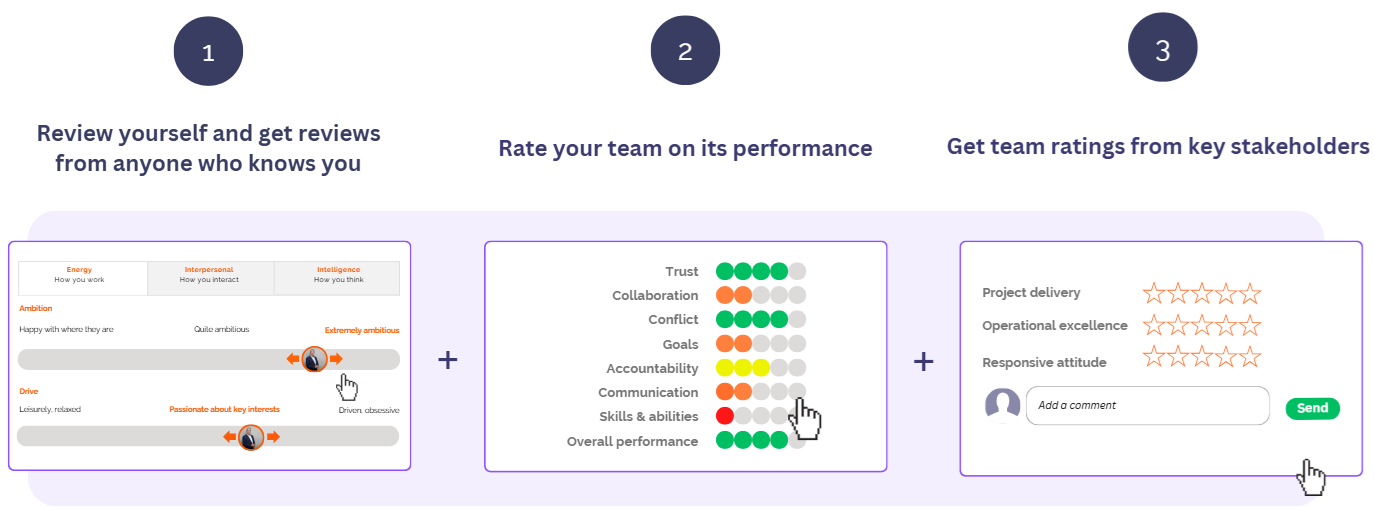Give Responsive attitude one star

1154,357
